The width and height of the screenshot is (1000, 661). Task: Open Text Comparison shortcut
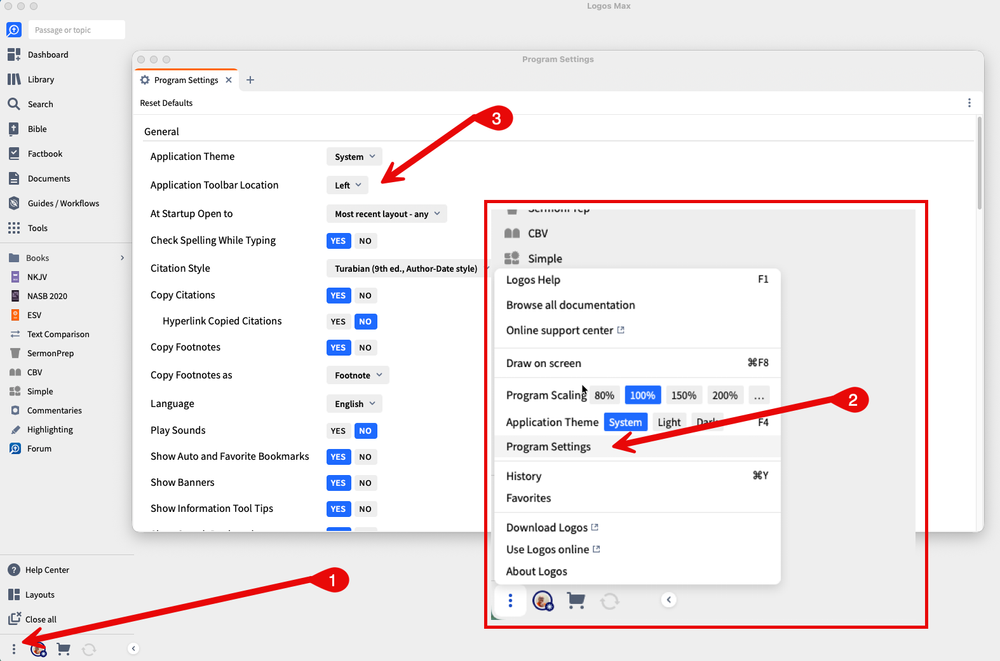50,334
